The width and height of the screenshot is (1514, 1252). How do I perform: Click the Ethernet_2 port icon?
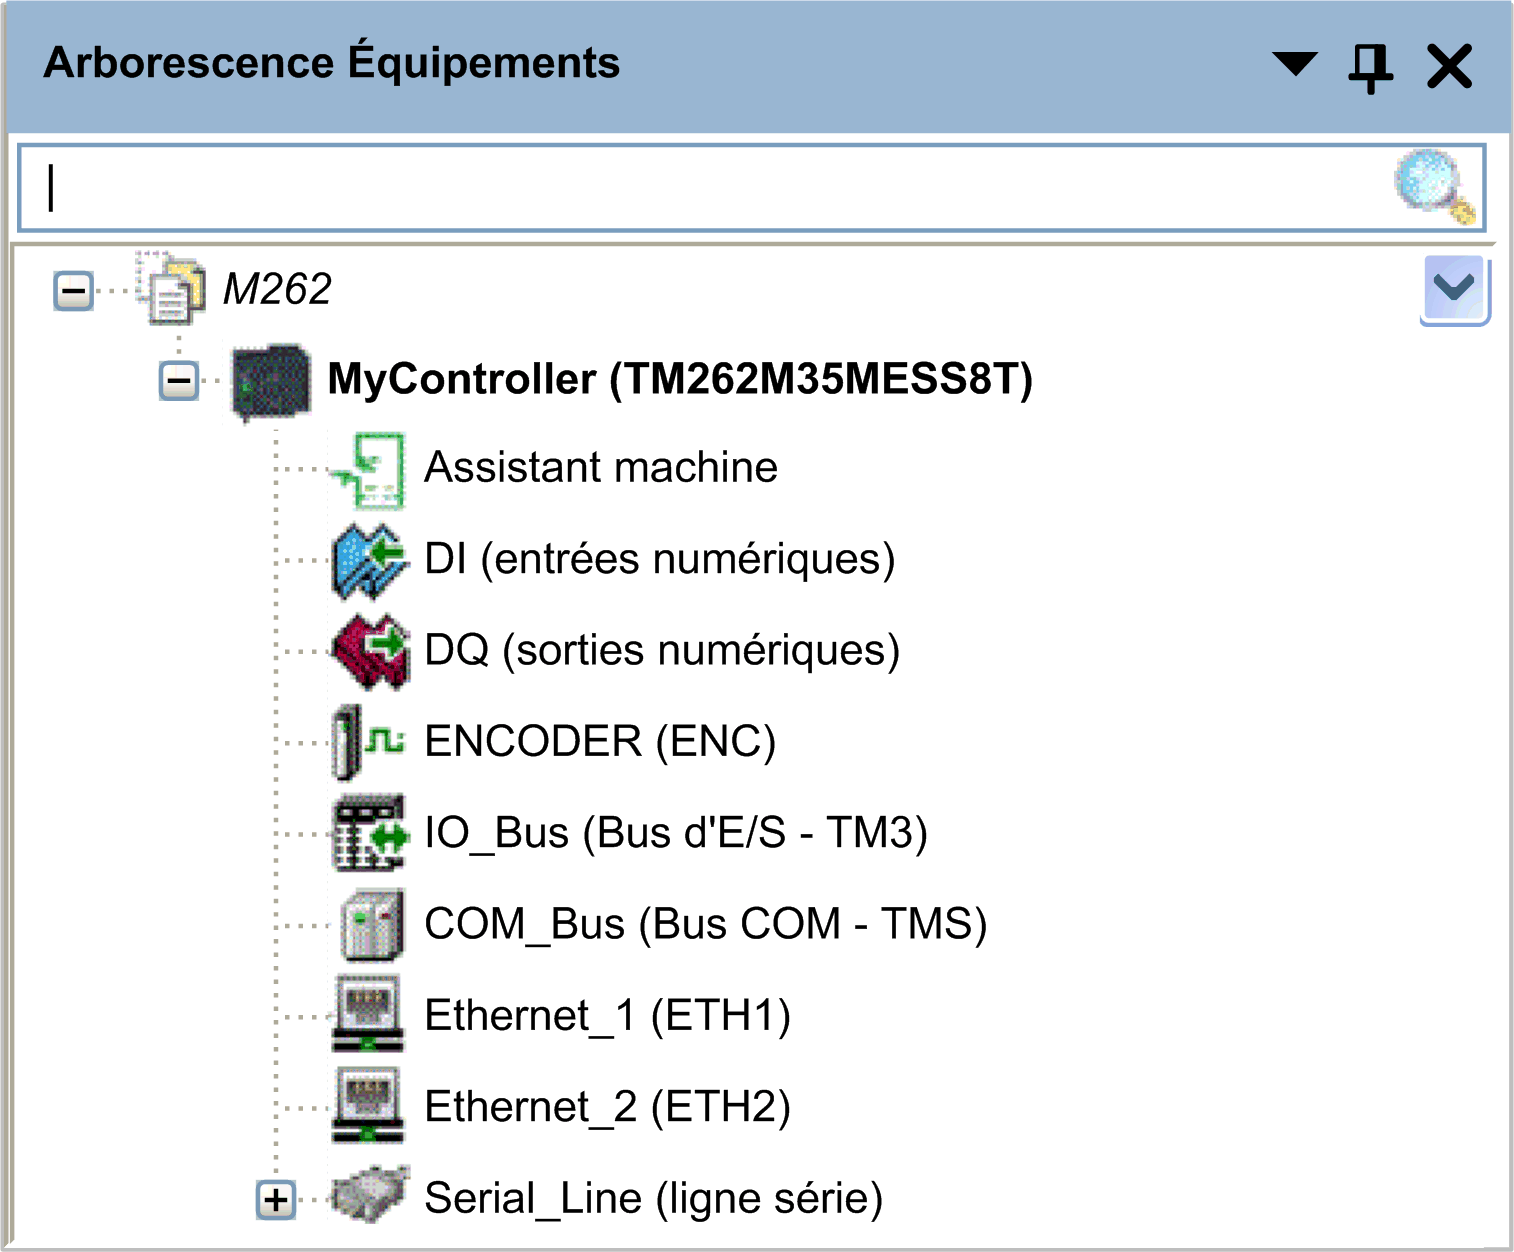click(368, 1106)
